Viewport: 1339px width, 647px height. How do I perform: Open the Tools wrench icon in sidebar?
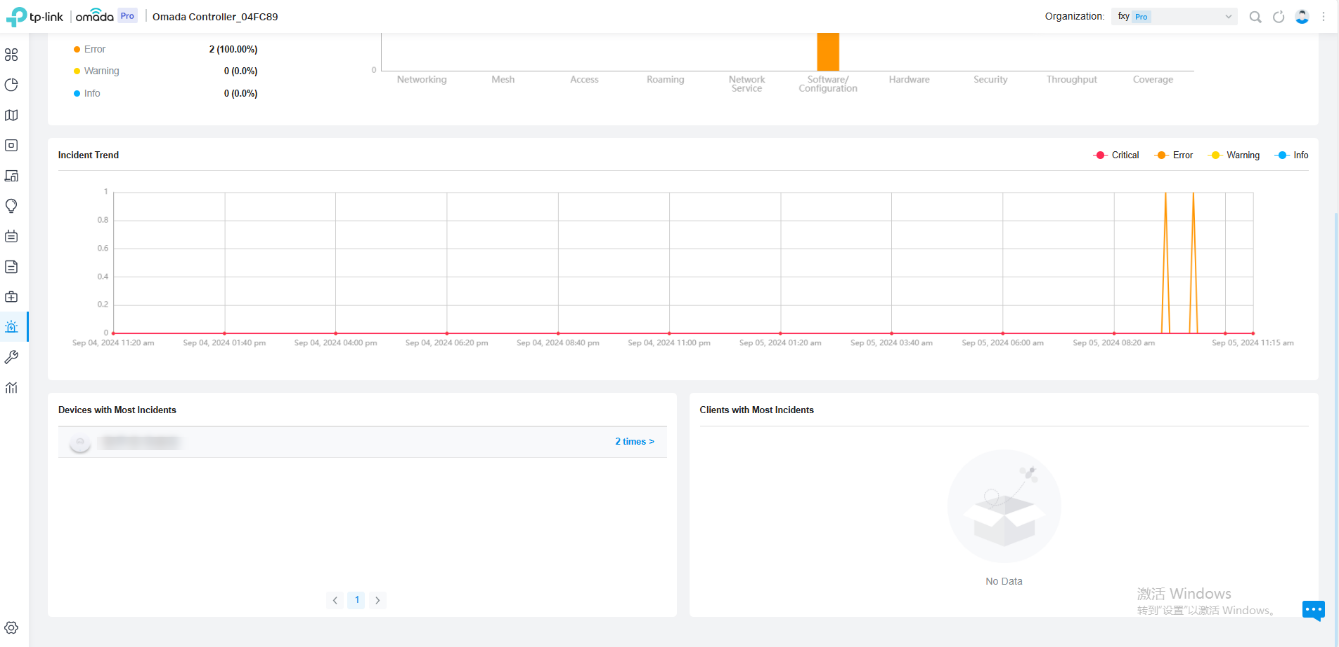coord(12,357)
